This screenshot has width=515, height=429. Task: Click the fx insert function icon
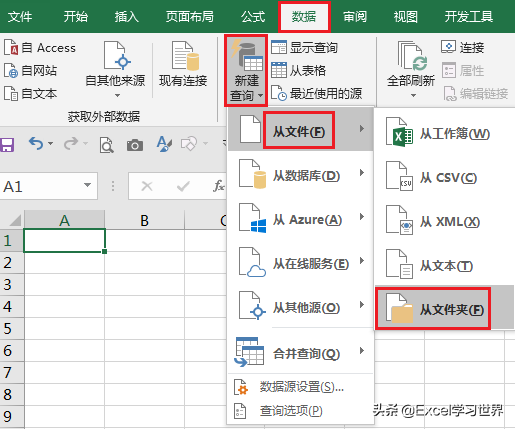[x=219, y=186]
